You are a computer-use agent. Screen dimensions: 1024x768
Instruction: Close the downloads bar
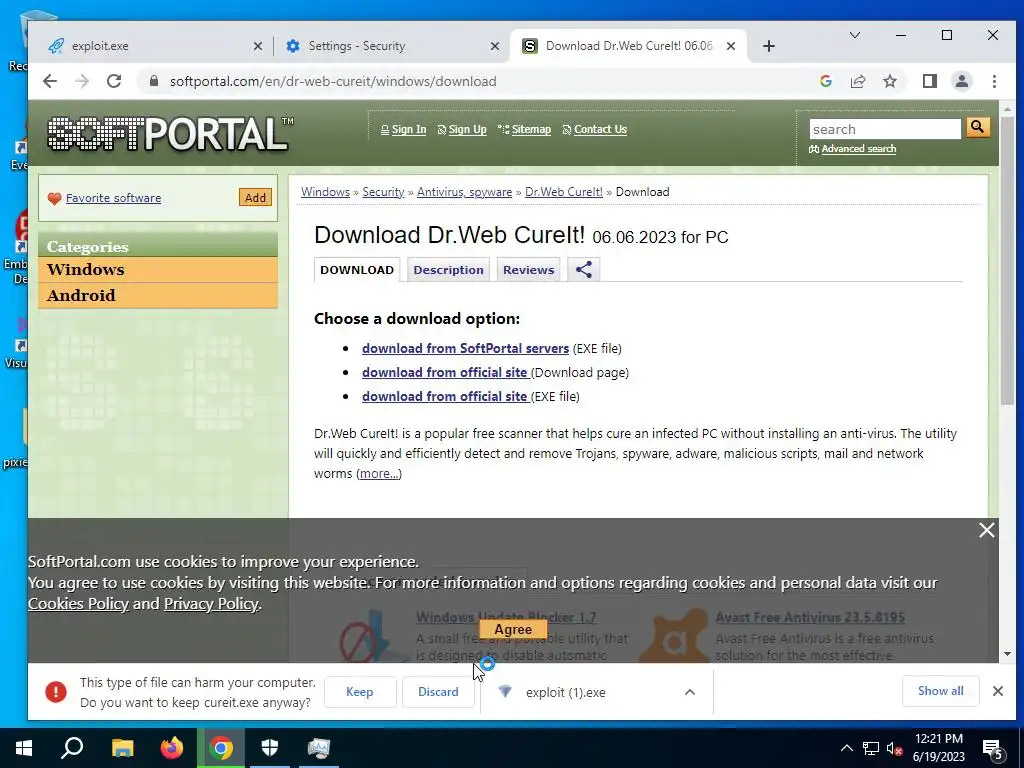[x=997, y=691]
